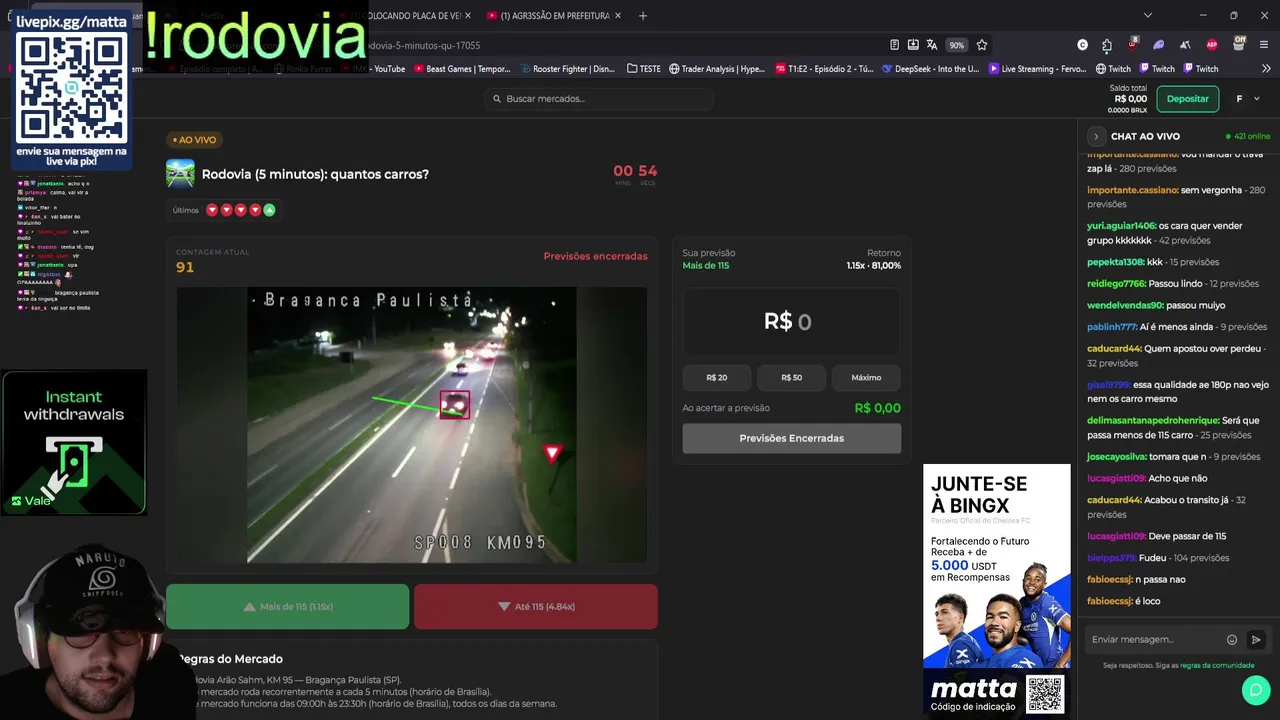Screen dimensions: 1280x720
Task: Click the white C circle extension icon
Action: (x=1082, y=45)
